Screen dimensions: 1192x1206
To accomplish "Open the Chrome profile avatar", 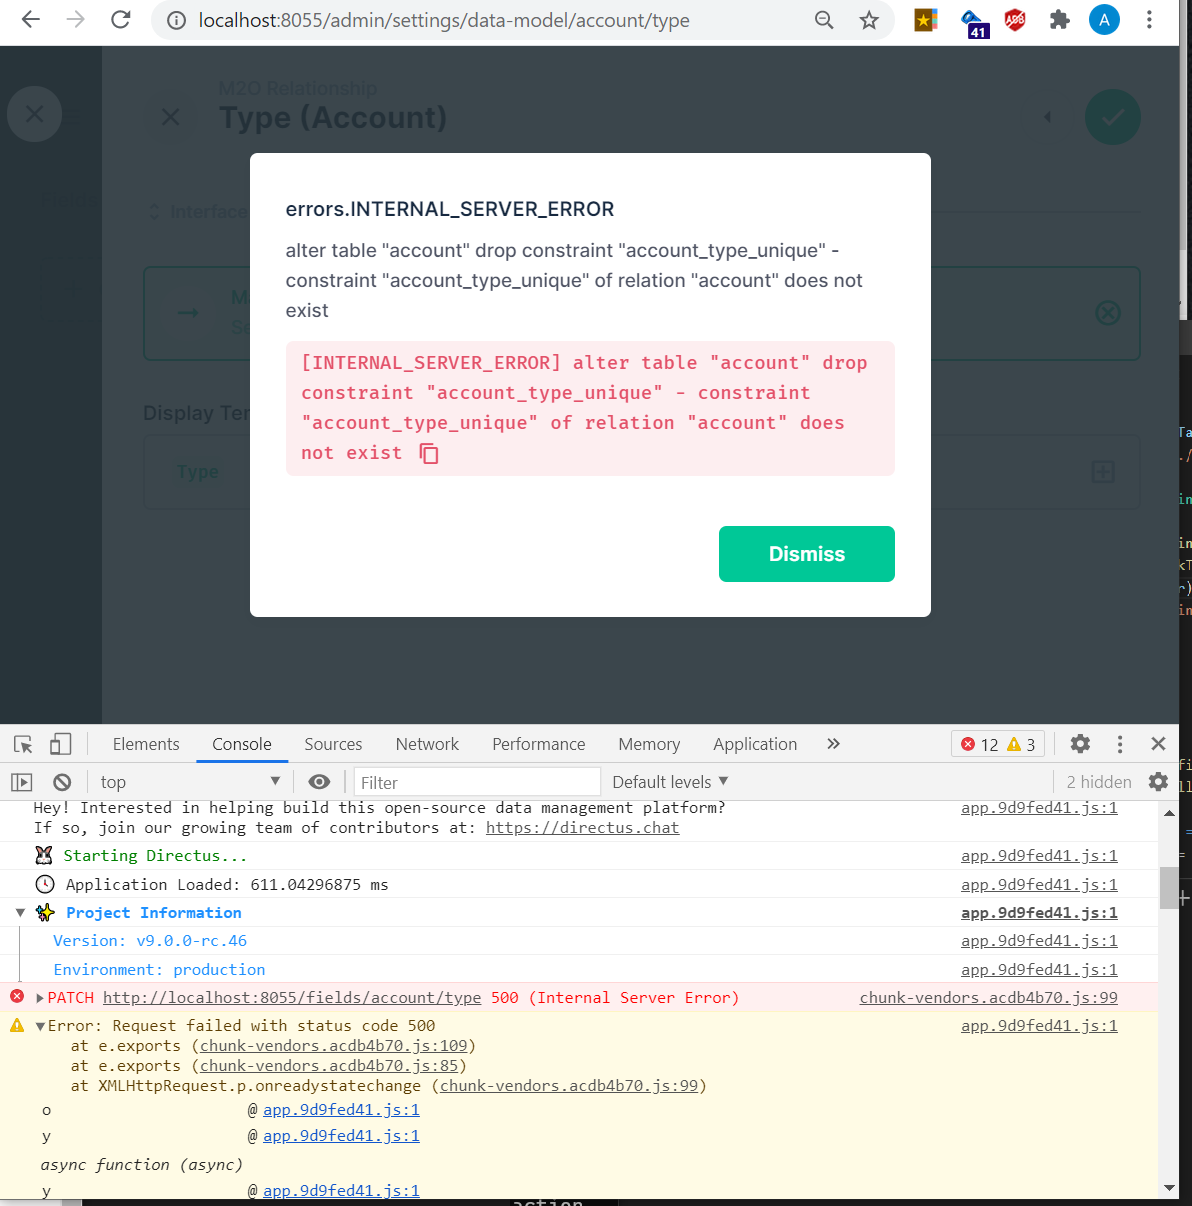I will (1104, 20).
